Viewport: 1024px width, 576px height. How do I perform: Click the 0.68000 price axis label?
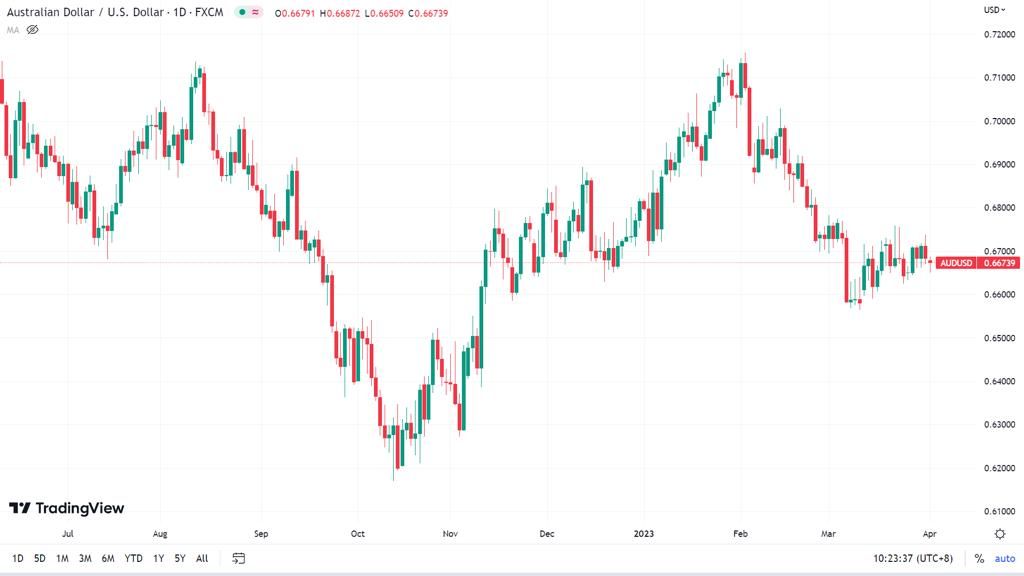pos(999,208)
